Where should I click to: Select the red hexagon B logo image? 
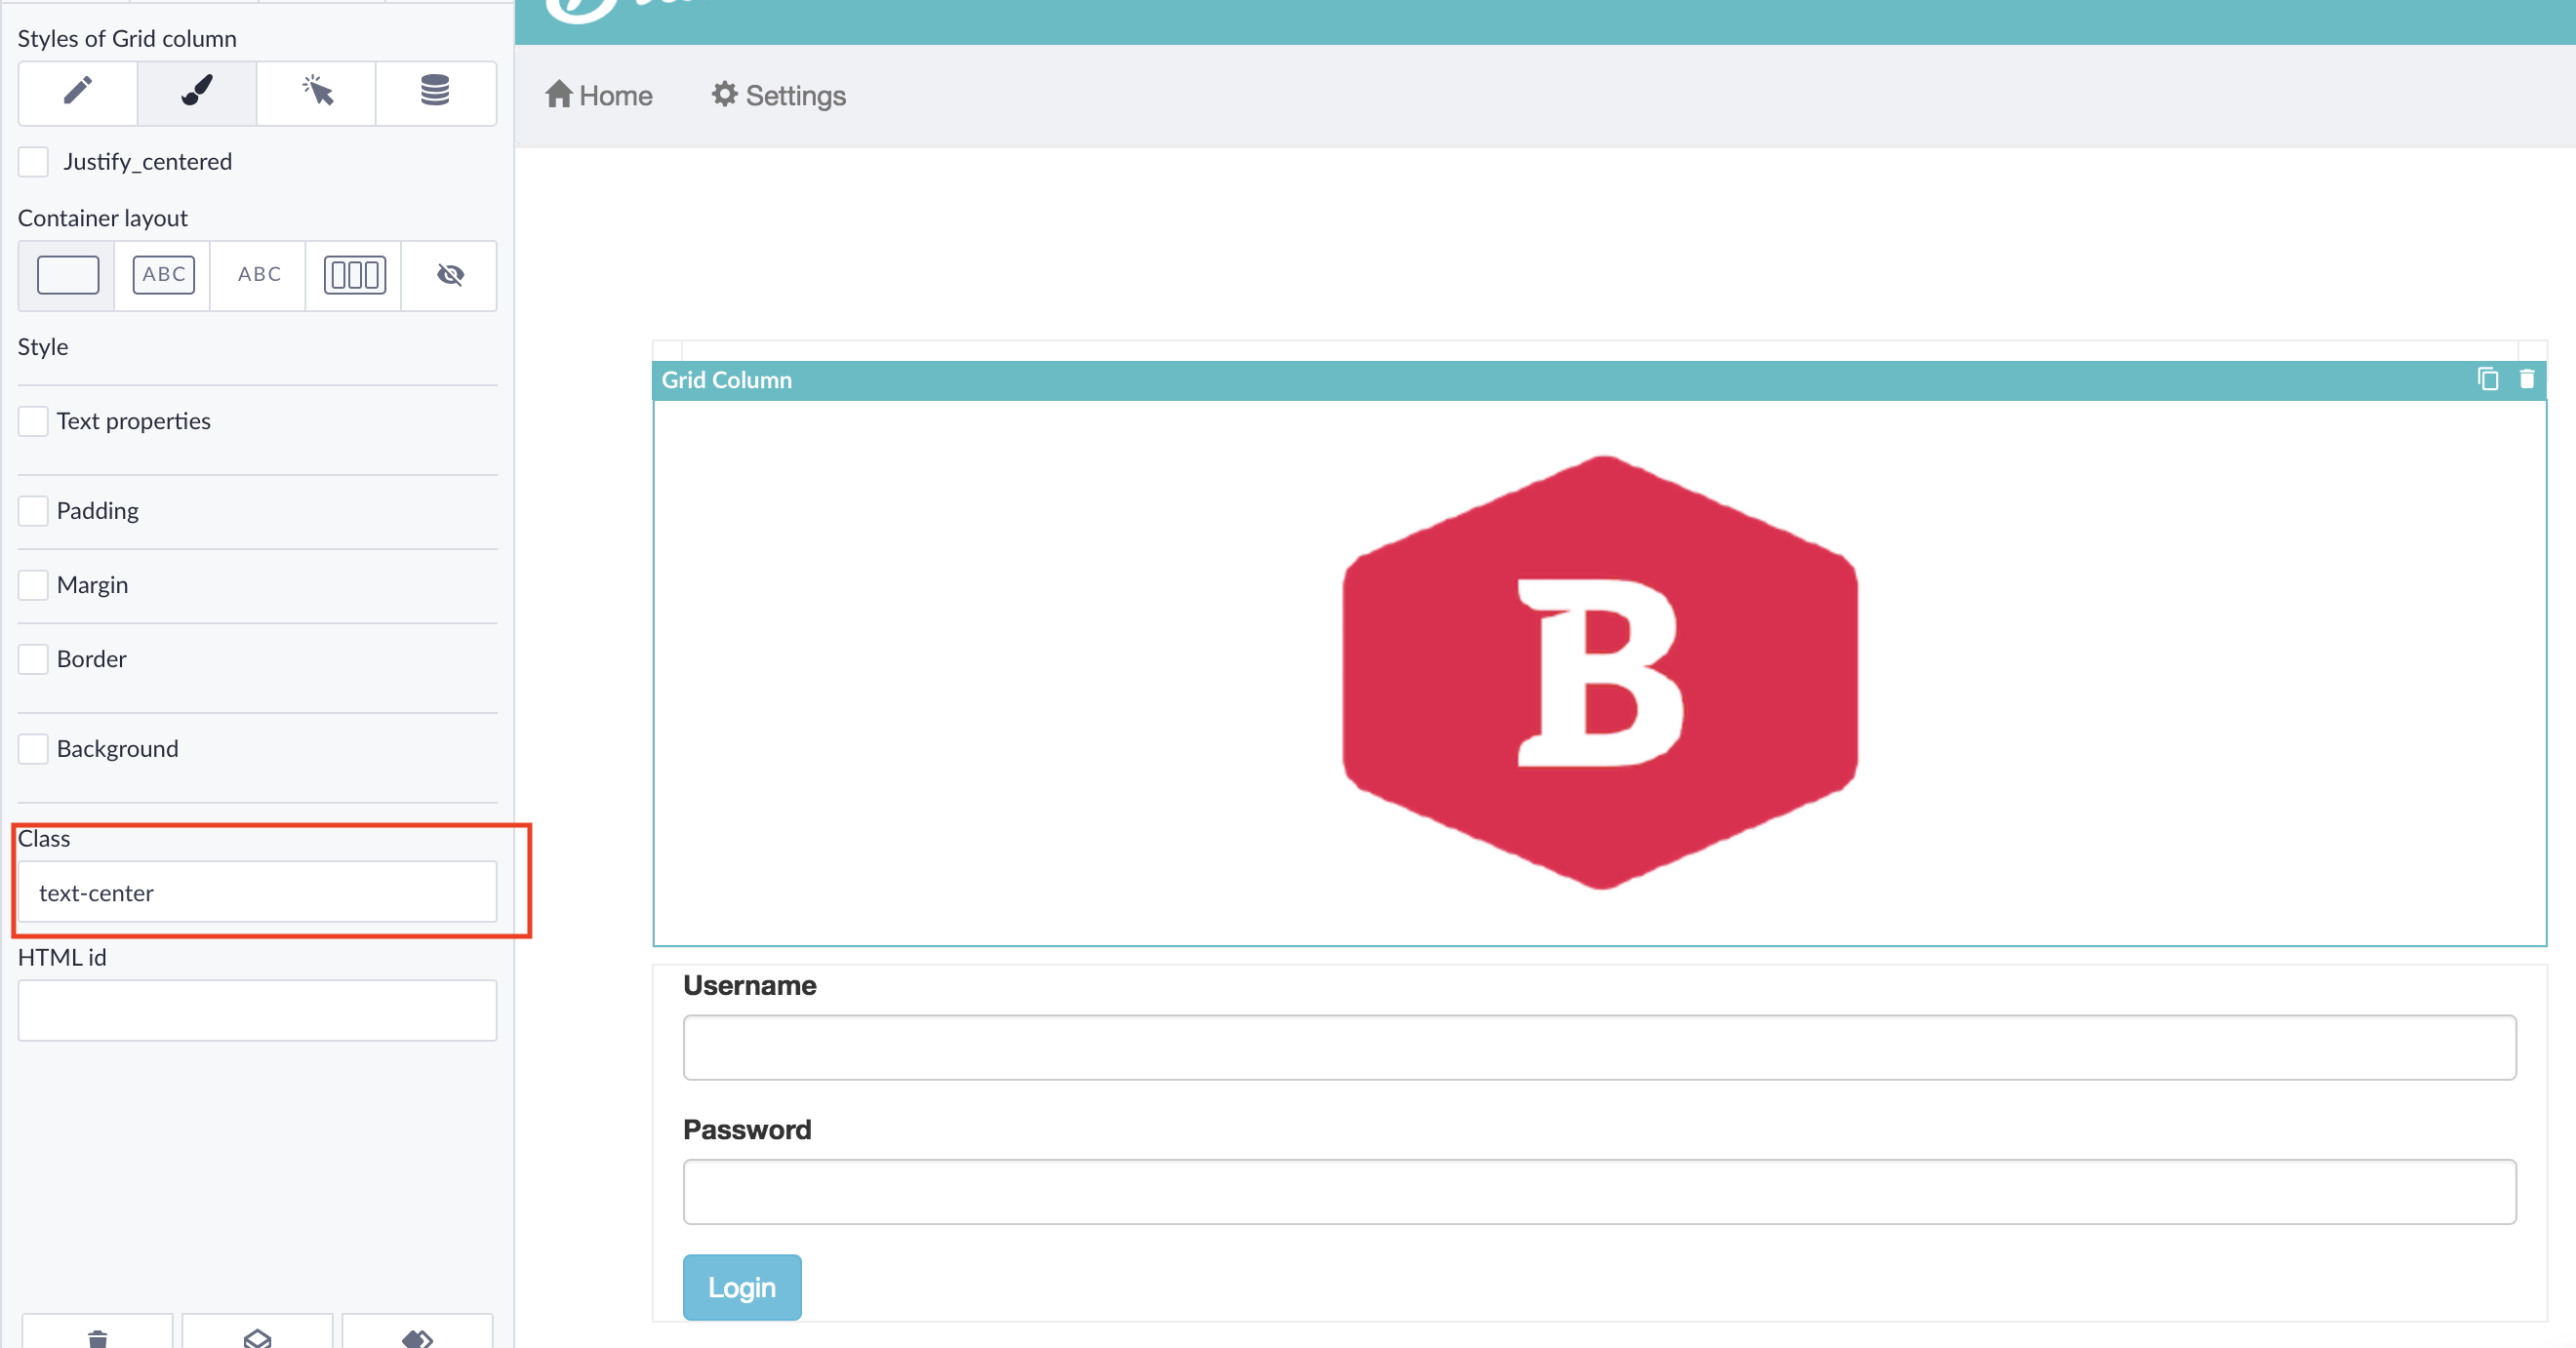pos(1600,672)
